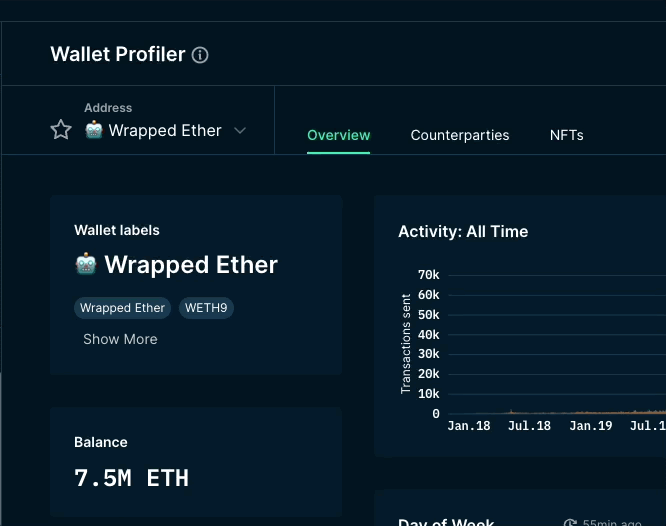Click the Transactions sent axis label
Viewport: 666px width, 526px height.
point(406,344)
